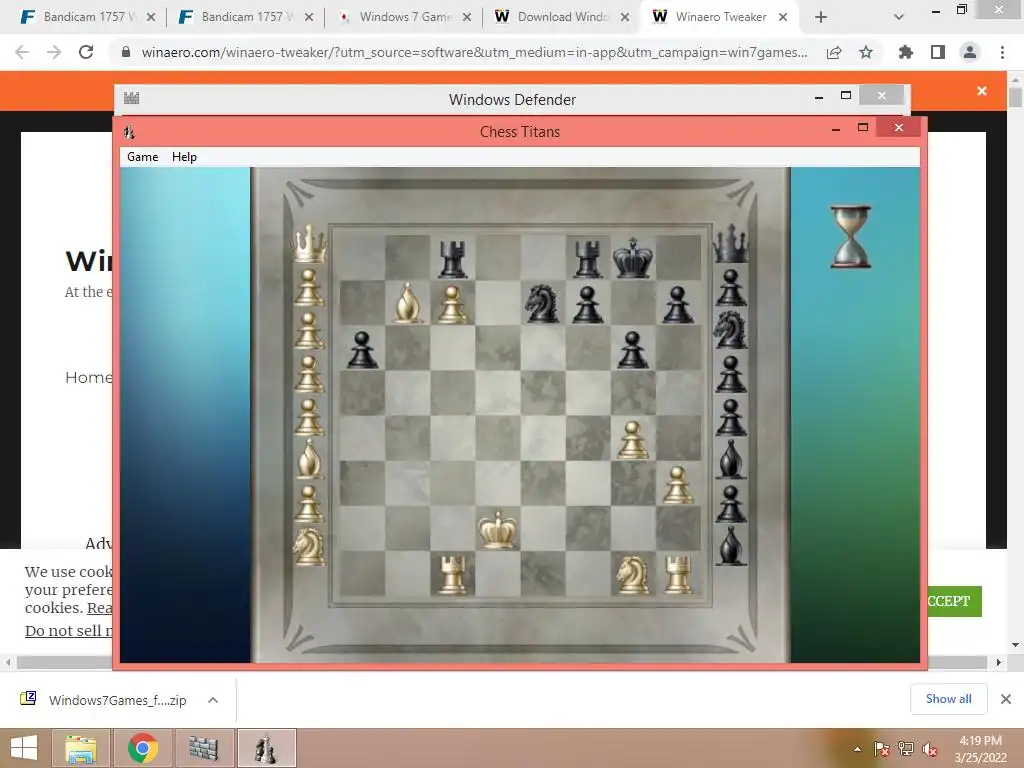Share this page from the address bar

[834, 52]
